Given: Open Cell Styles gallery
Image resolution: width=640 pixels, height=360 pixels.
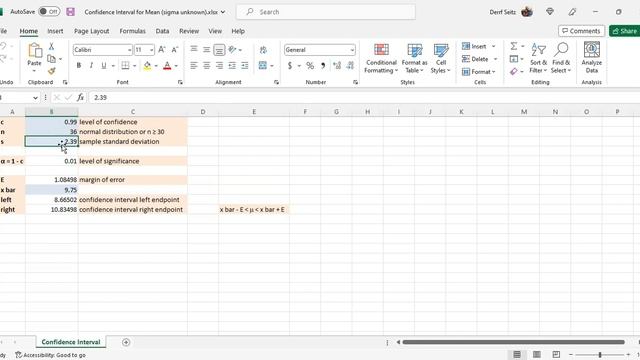Looking at the screenshot, I should tap(441, 58).
